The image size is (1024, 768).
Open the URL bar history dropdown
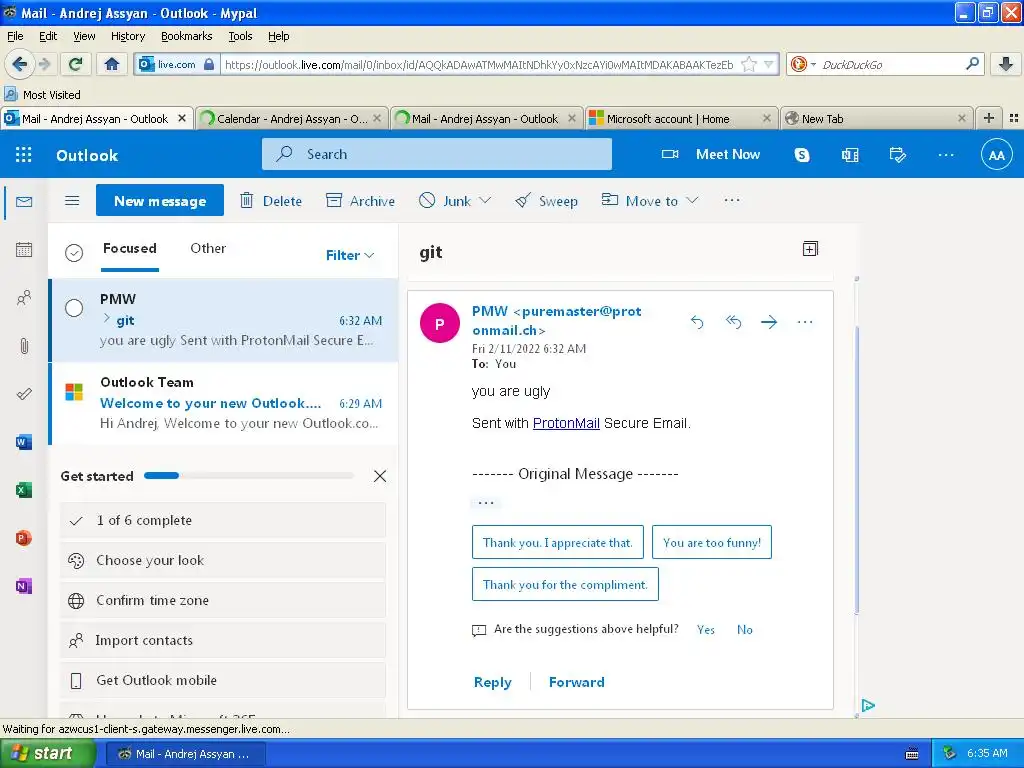(x=769, y=64)
